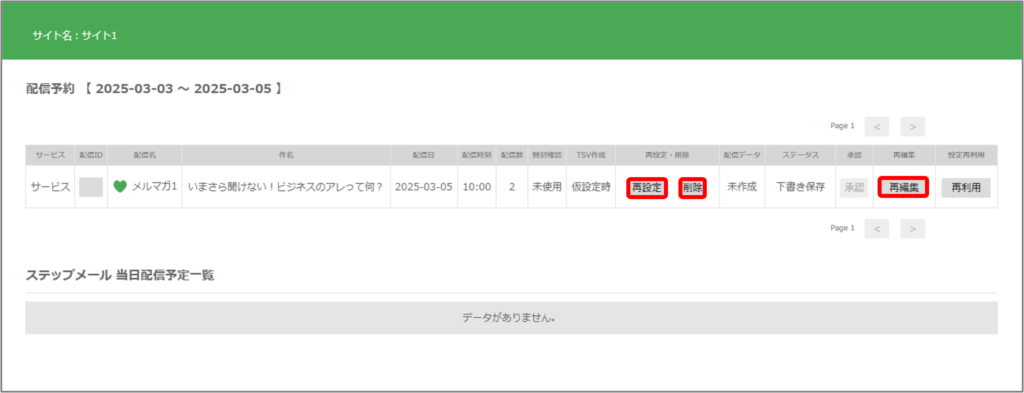
Task: Click the ステータス column header
Action: pos(801,155)
